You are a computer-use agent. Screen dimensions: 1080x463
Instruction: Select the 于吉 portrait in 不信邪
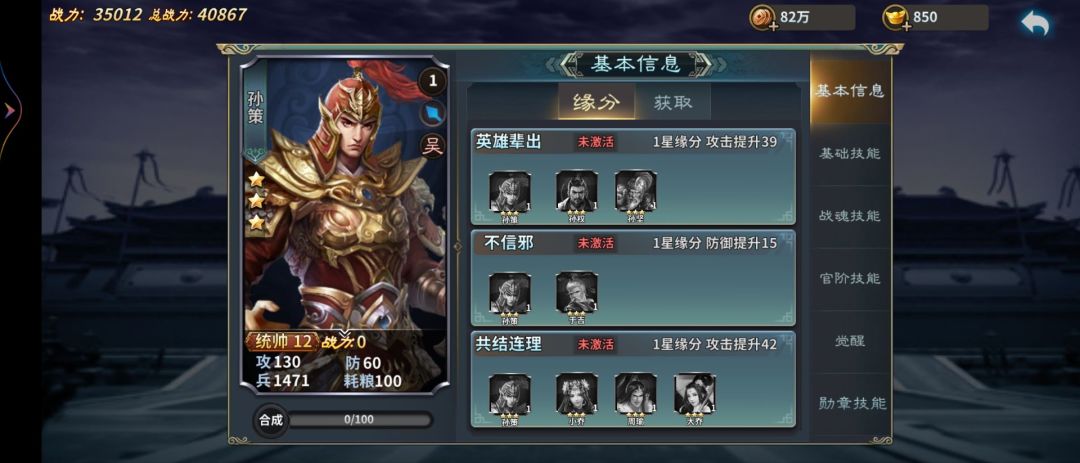577,292
